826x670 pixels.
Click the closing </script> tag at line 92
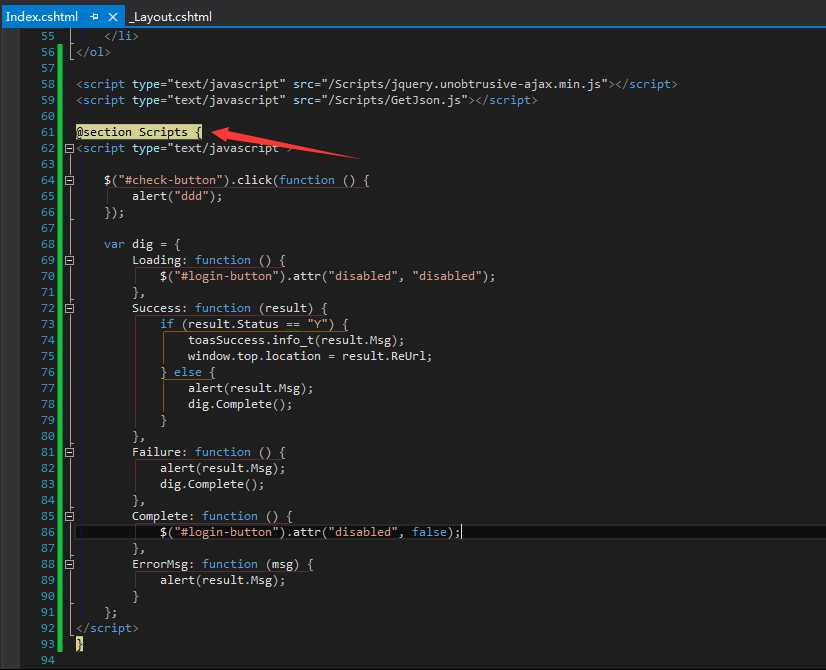(x=107, y=628)
